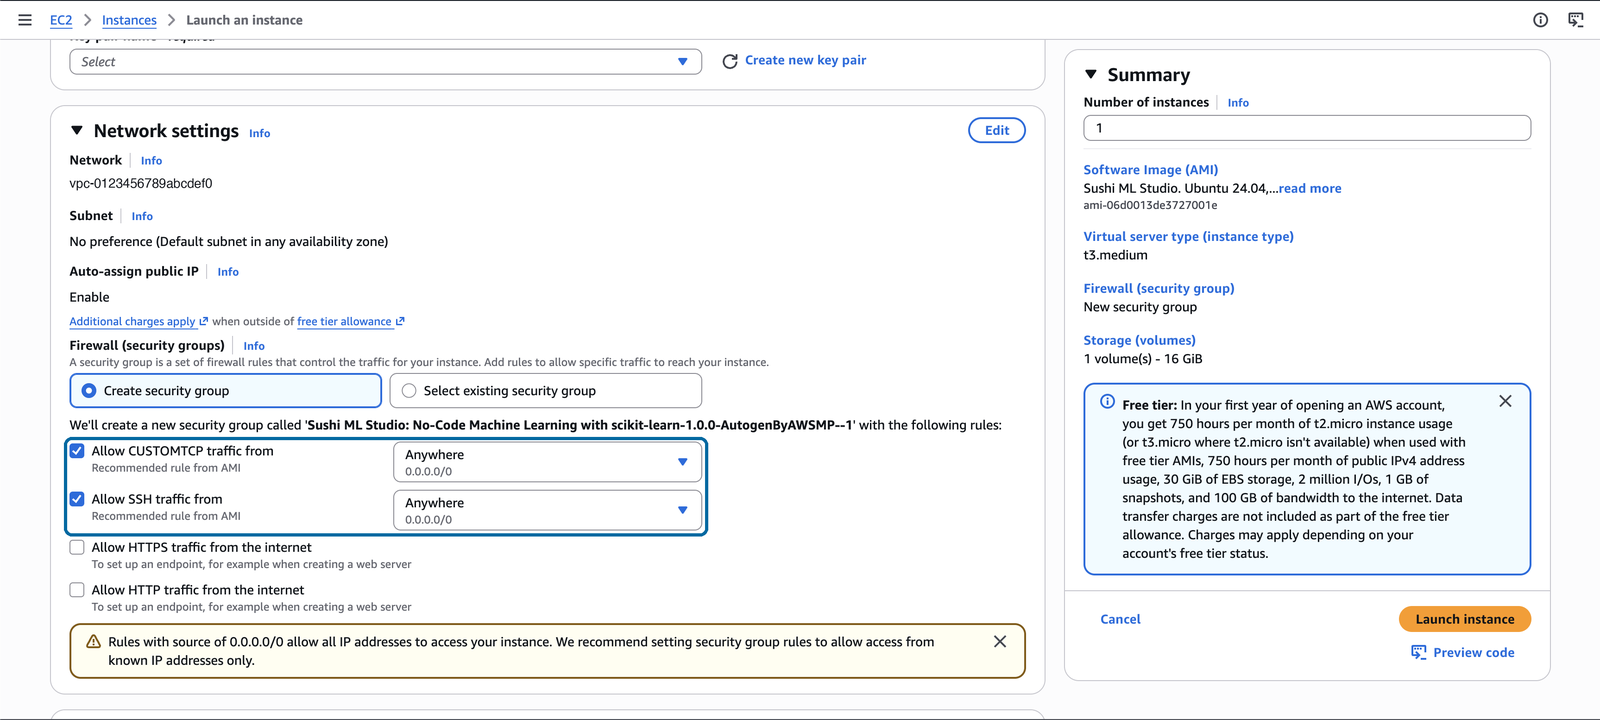Close the Free tier info box
The image size is (1600, 720).
point(1505,401)
